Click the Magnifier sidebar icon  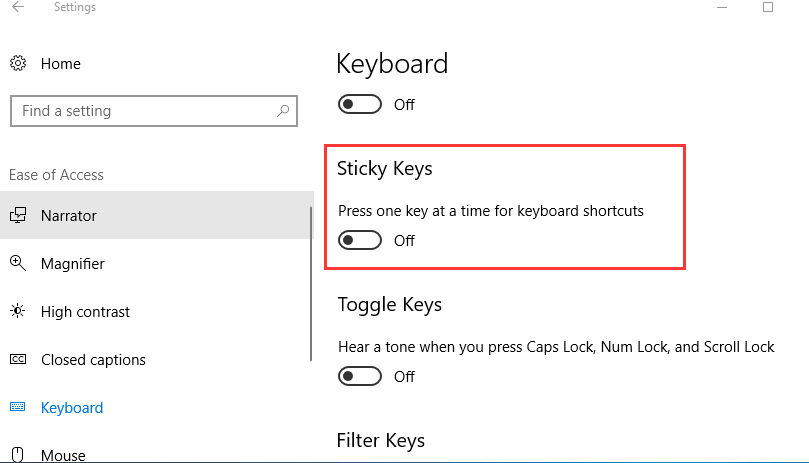[18, 264]
